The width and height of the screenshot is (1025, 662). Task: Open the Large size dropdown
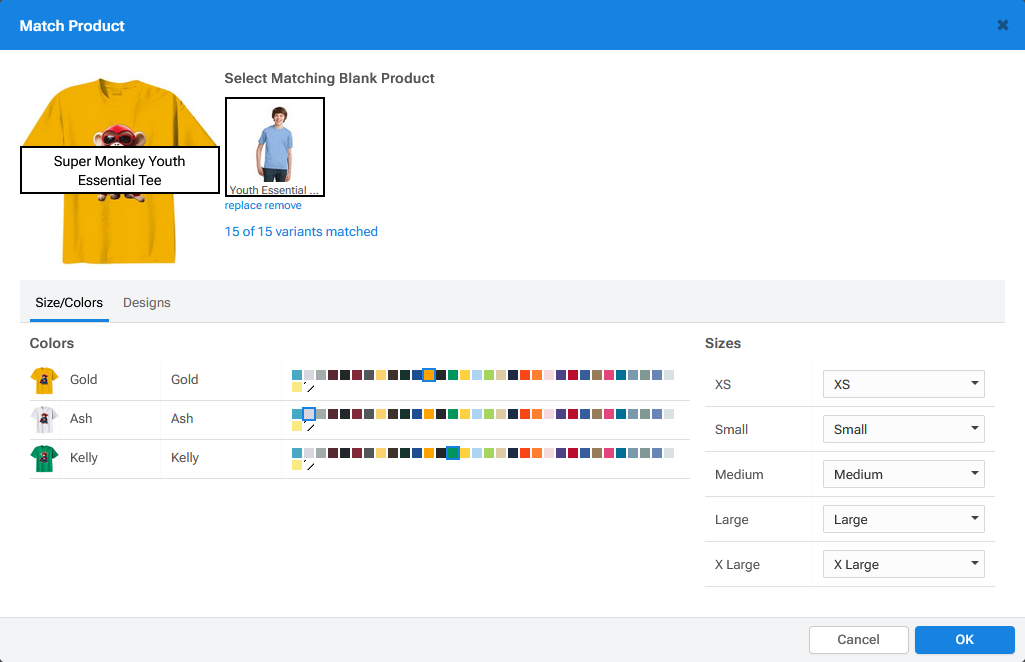coord(903,519)
